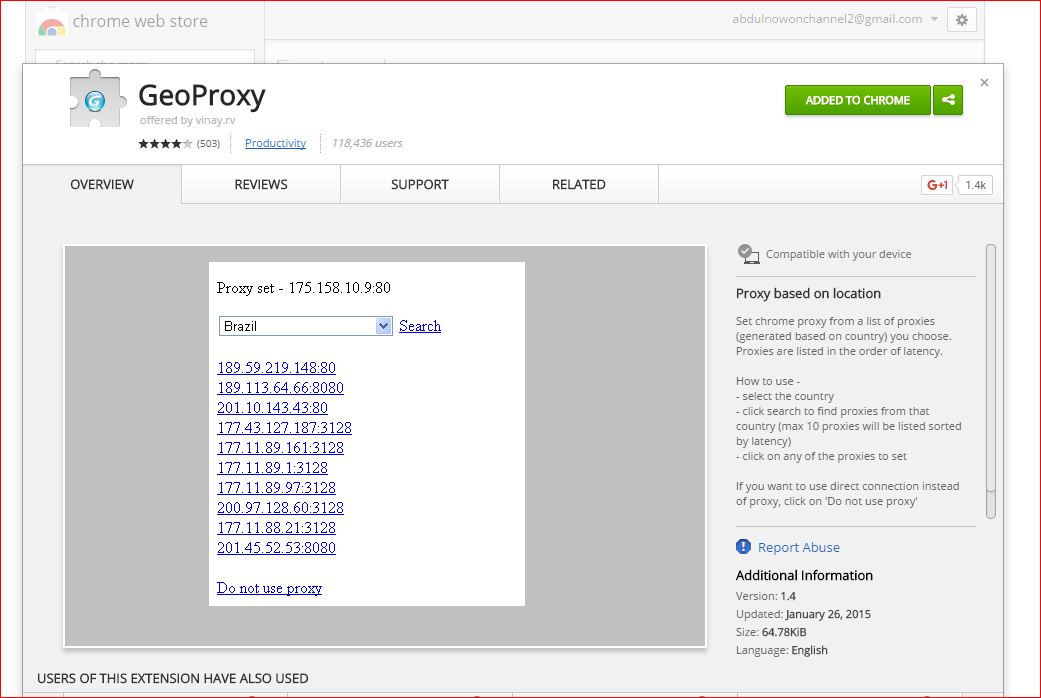Open the account email dropdown arrow
Image resolution: width=1041 pixels, height=698 pixels.
tap(934, 19)
